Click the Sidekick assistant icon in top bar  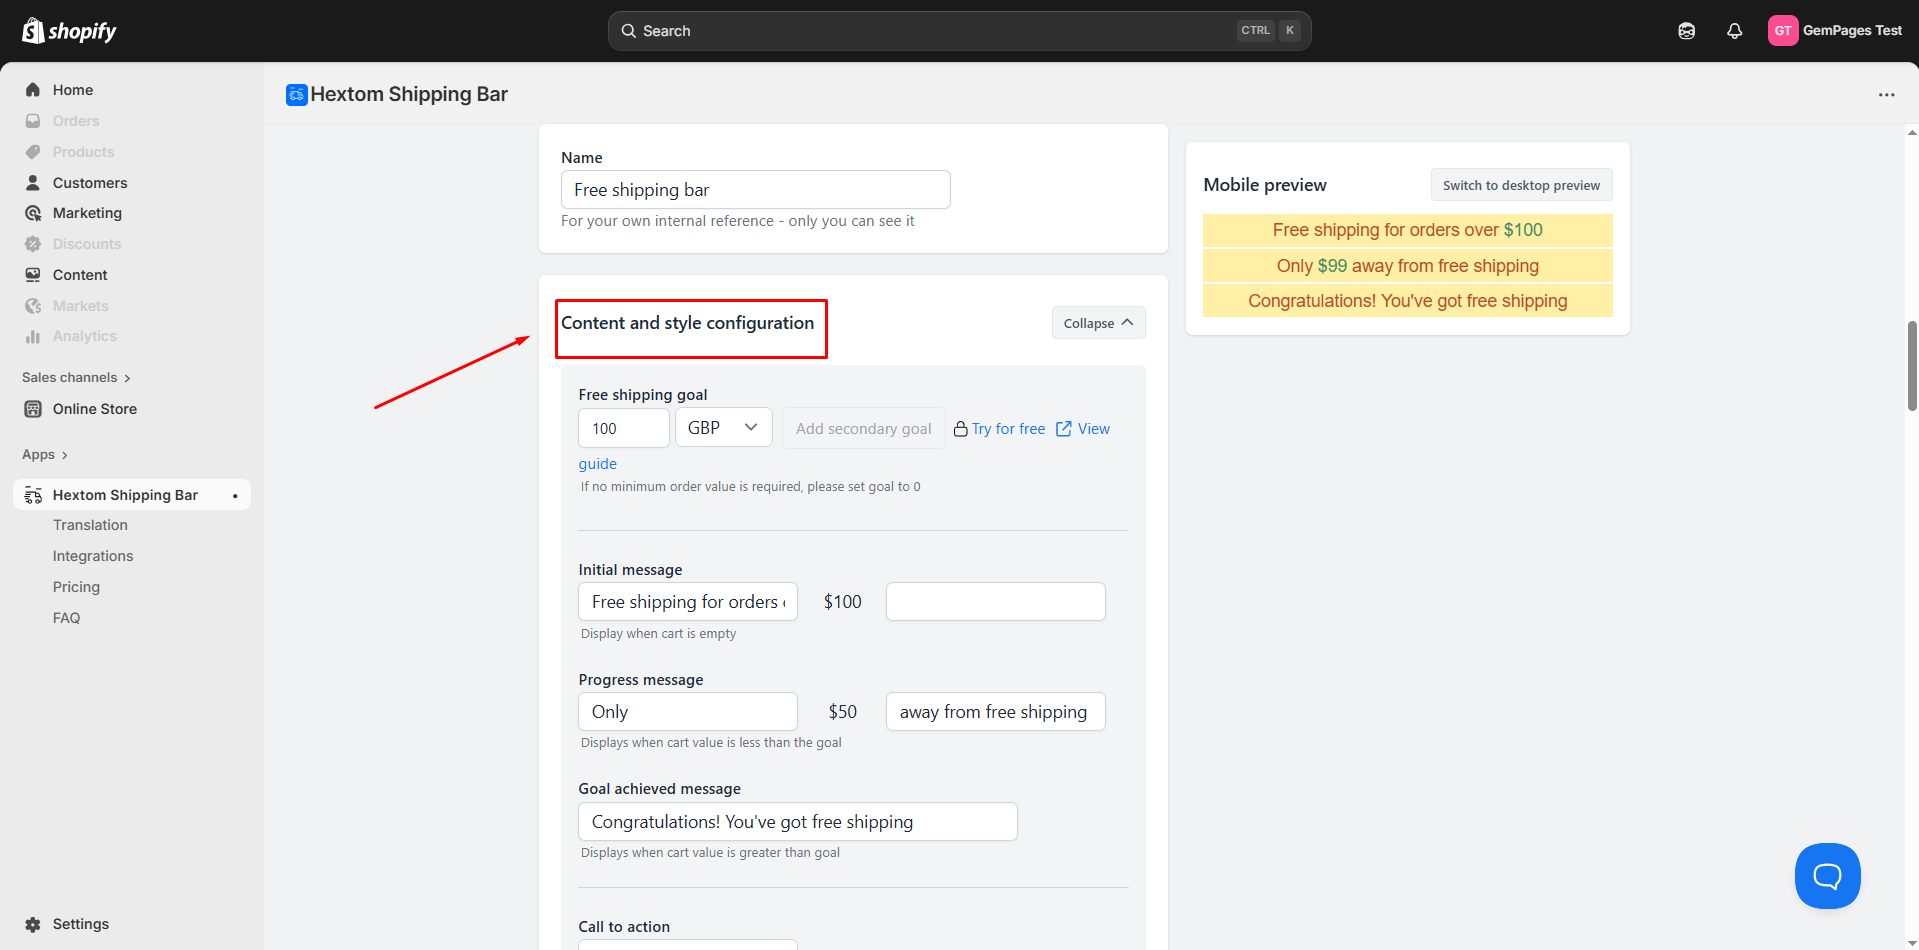pos(1687,31)
